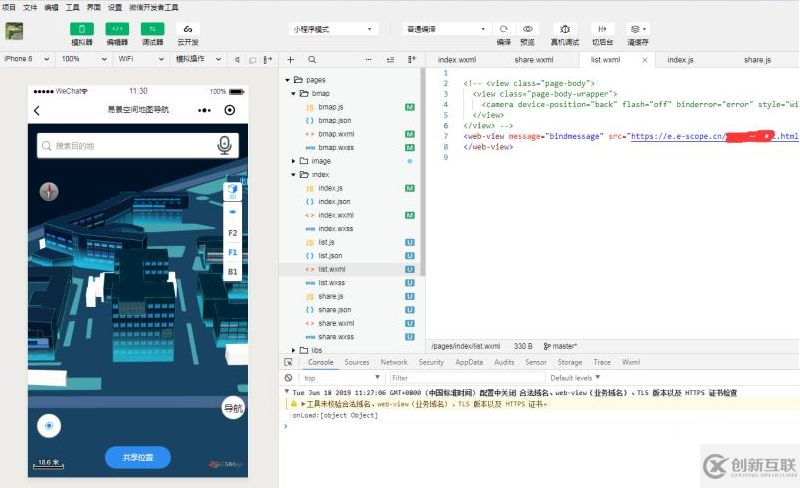Collapse the bmap folder
The height and width of the screenshot is (488, 800).
(293, 93)
